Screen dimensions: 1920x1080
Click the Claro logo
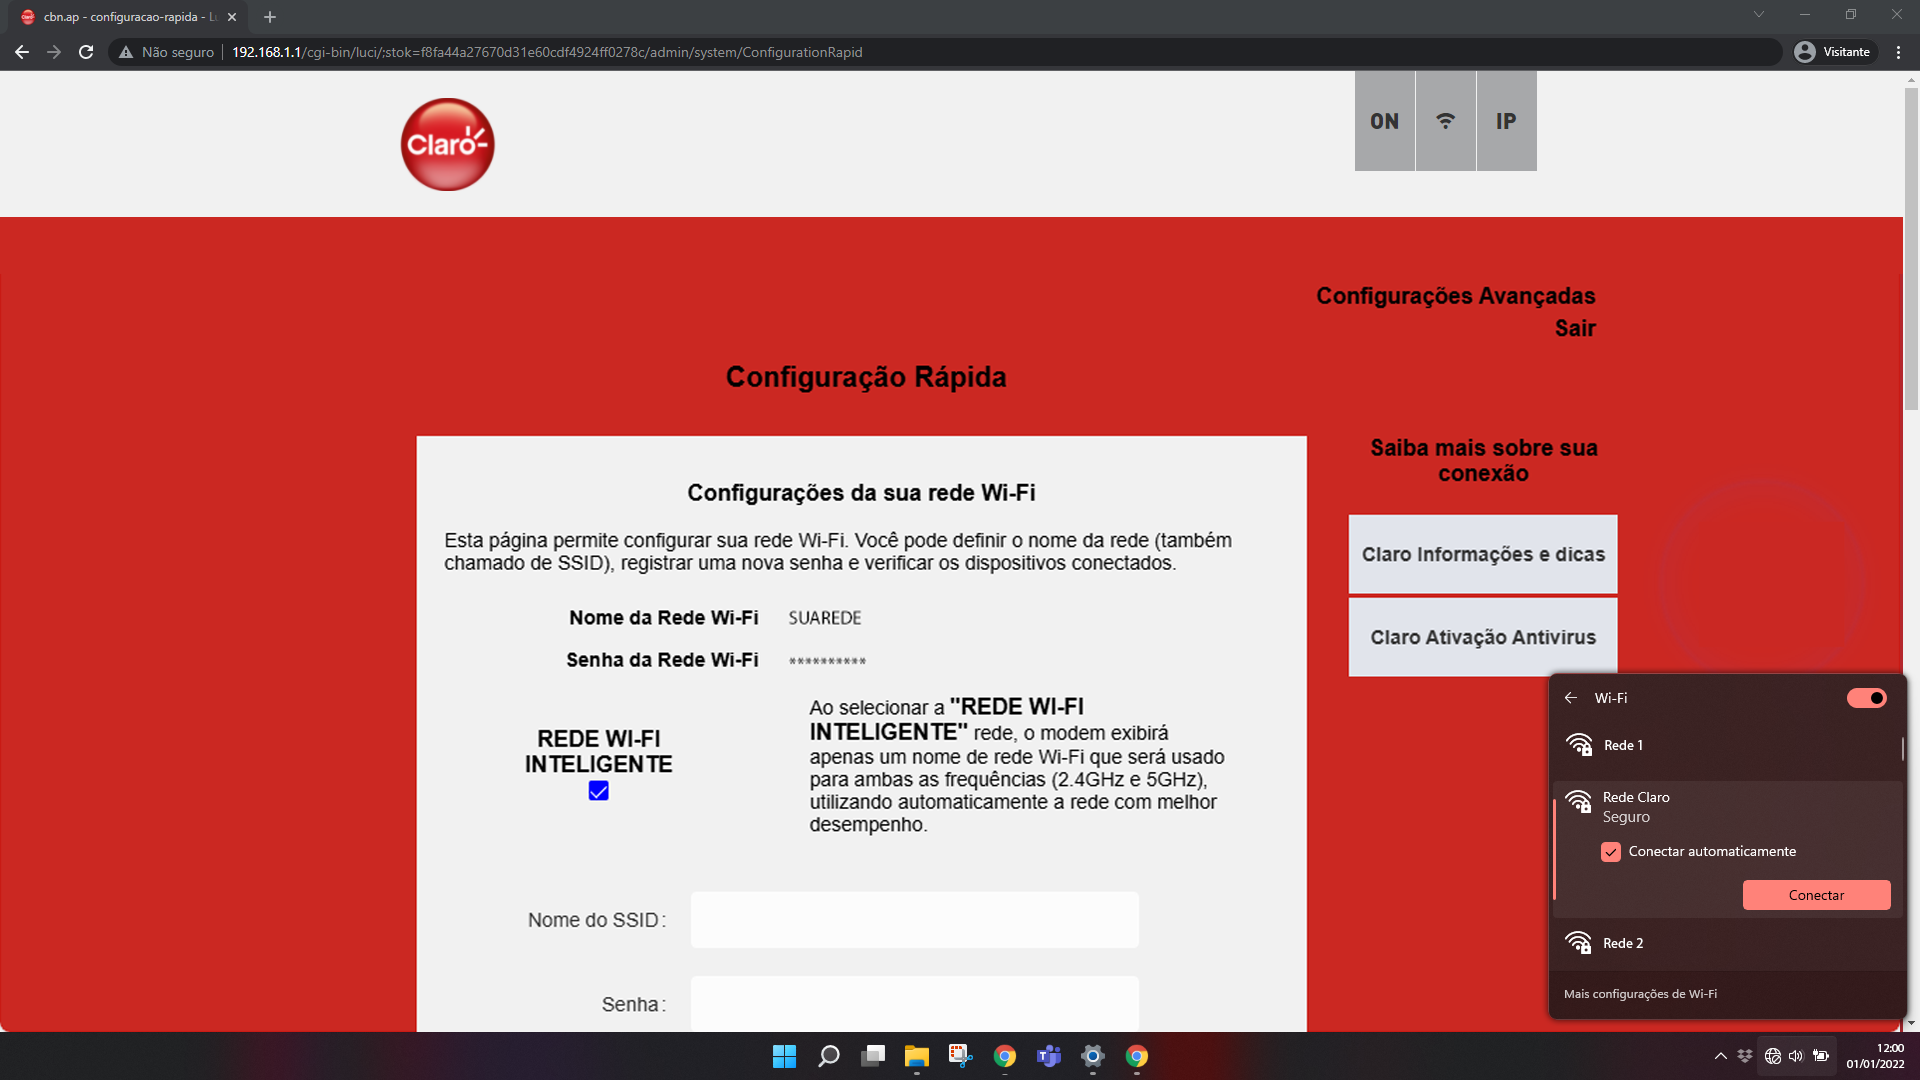(x=447, y=144)
